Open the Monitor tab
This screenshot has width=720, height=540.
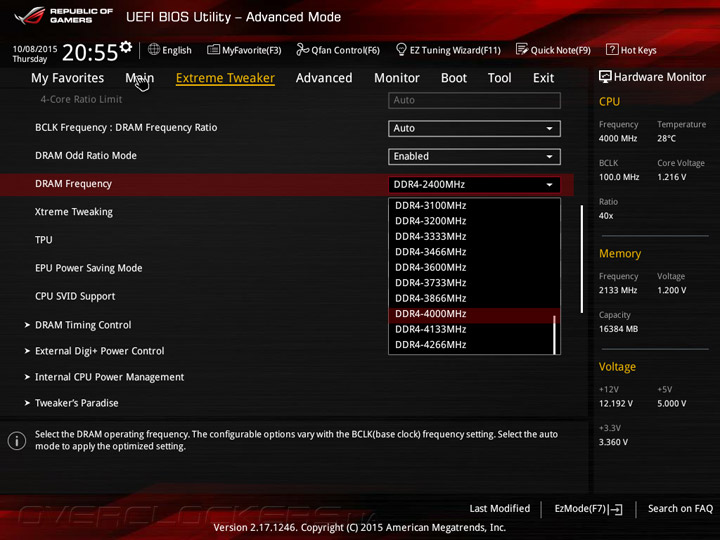397,78
